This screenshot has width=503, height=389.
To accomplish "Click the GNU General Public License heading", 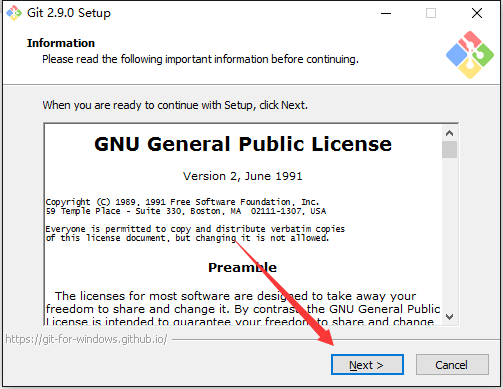I will 243,144.
